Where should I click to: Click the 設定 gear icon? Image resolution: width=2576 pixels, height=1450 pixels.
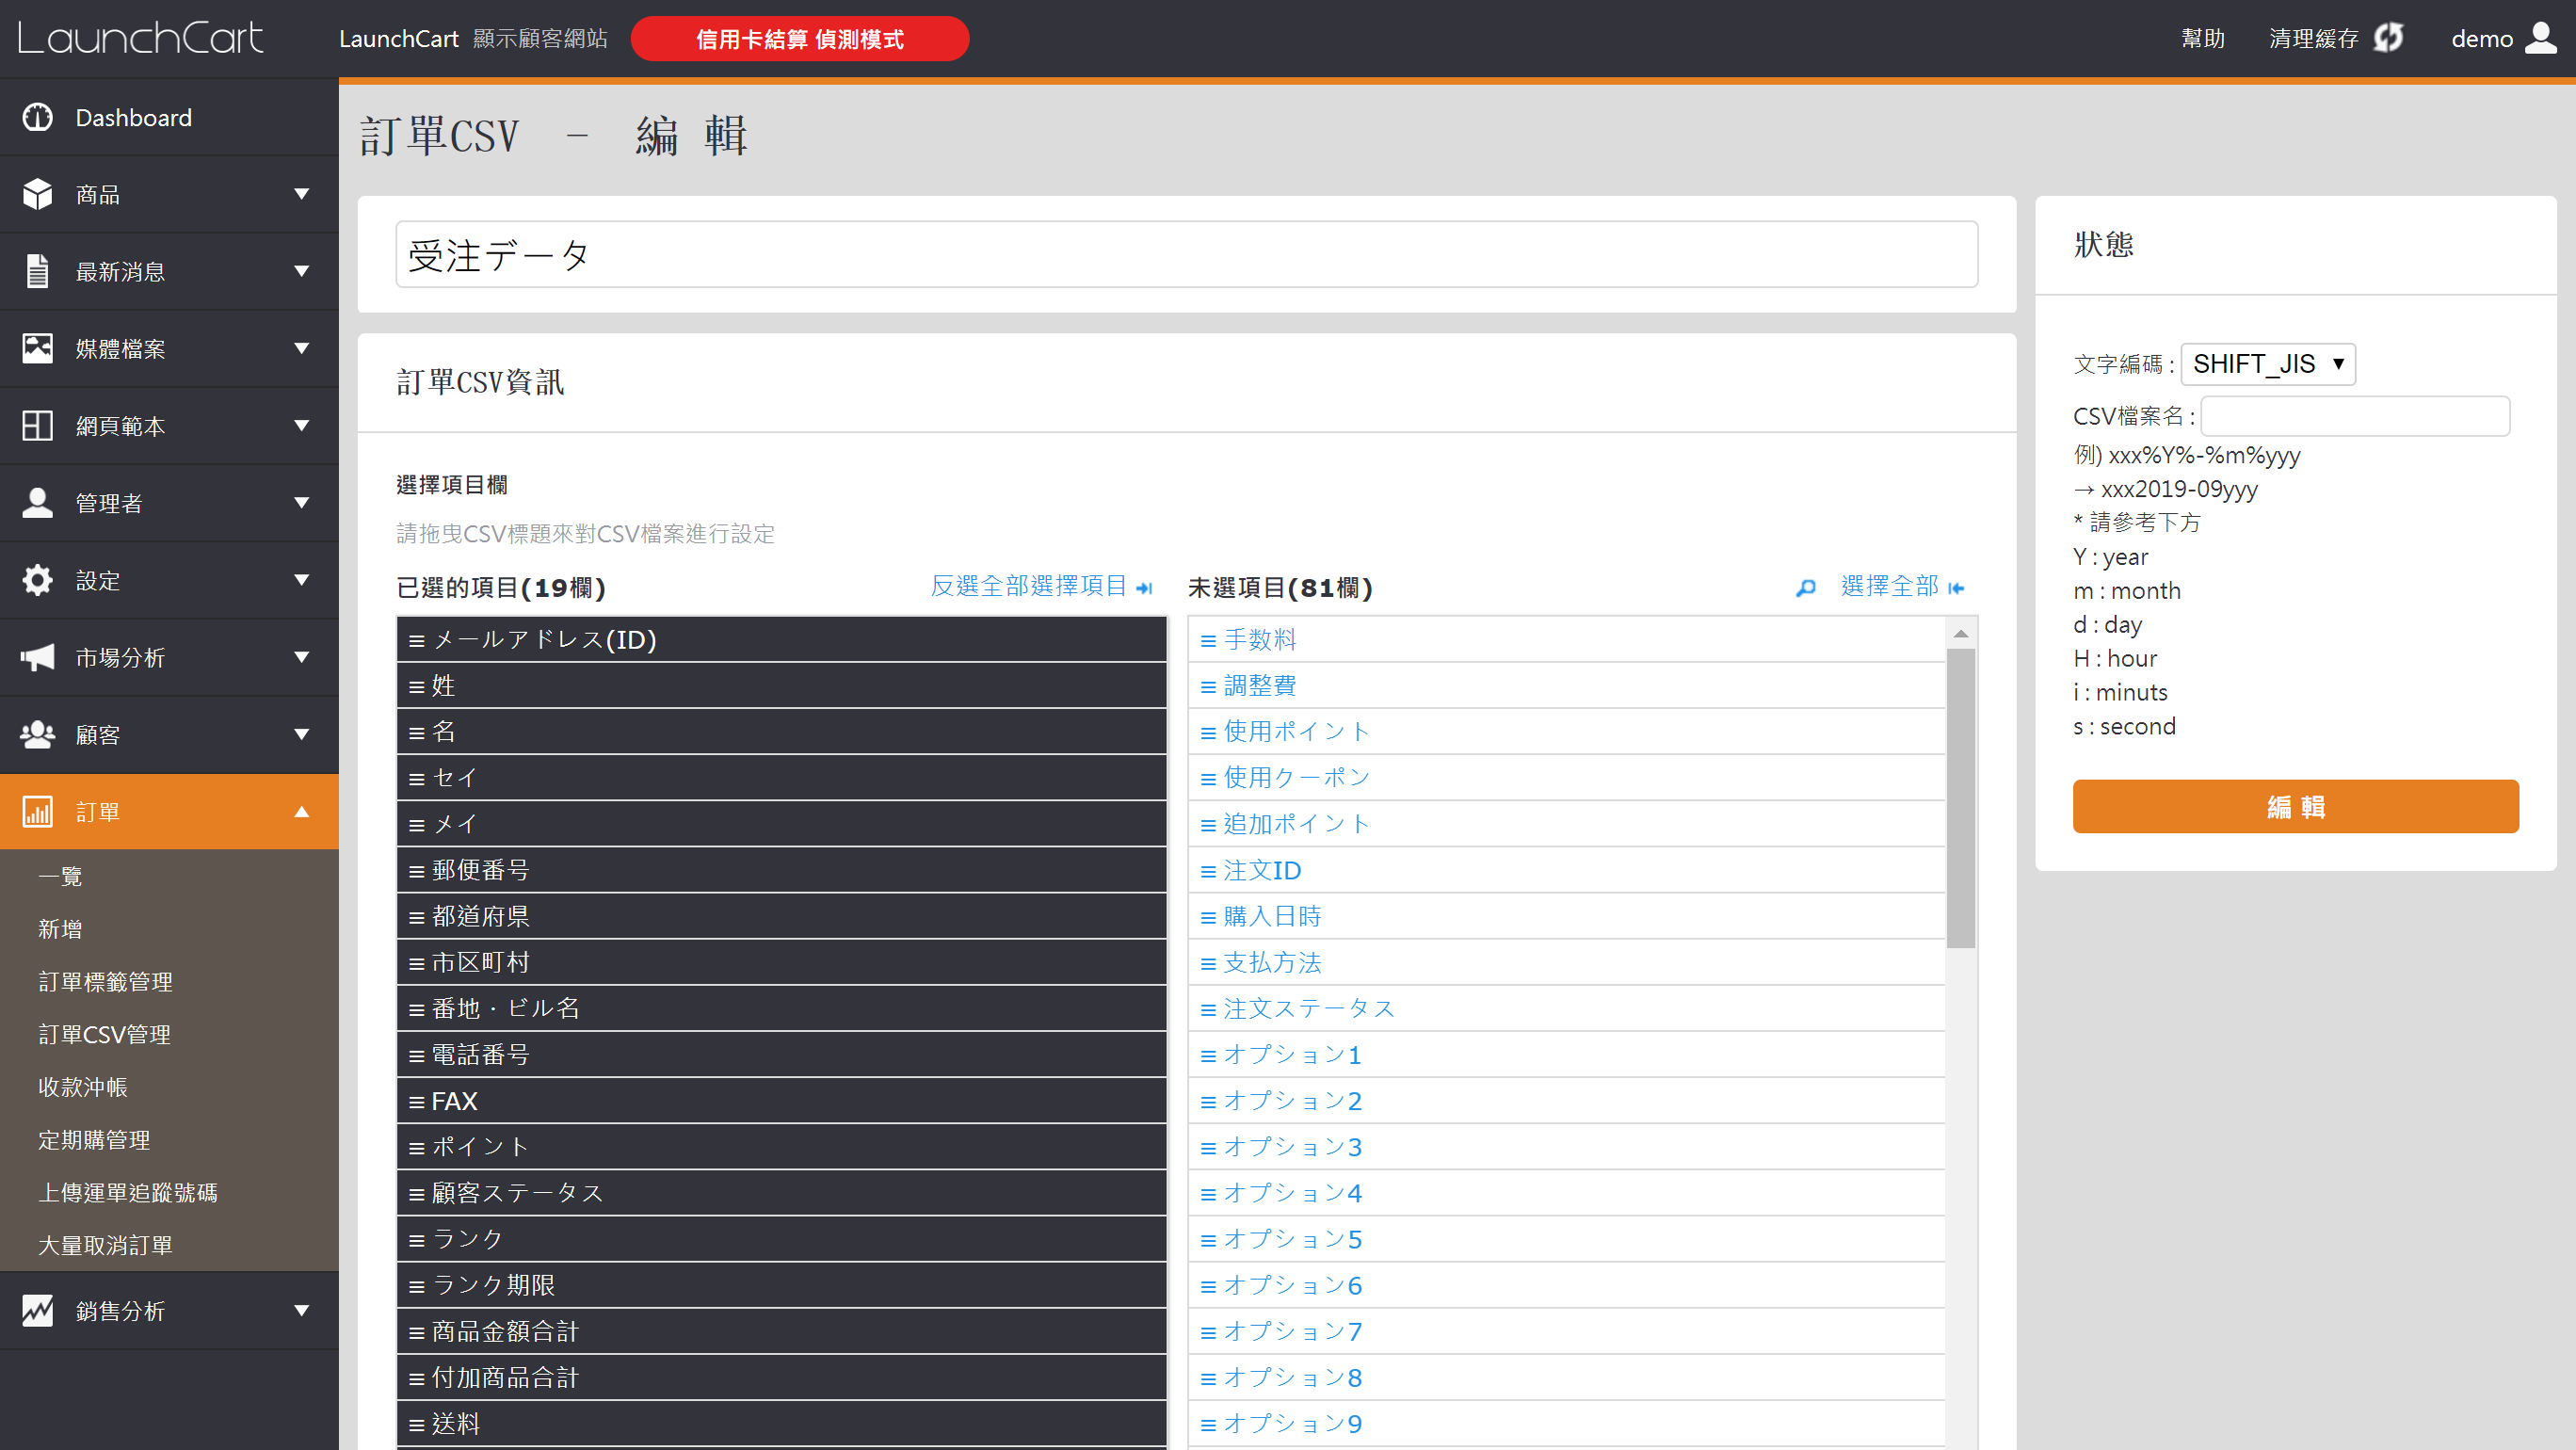point(38,580)
